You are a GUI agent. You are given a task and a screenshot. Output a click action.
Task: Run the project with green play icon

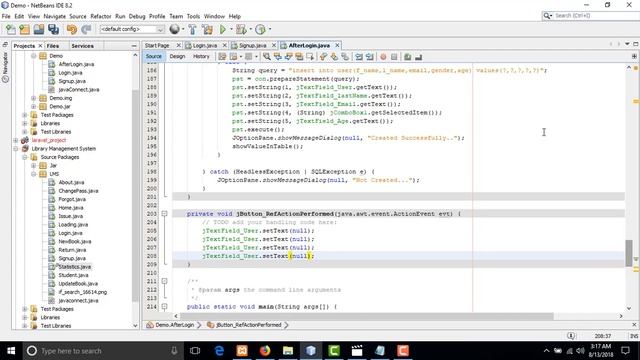(223, 29)
